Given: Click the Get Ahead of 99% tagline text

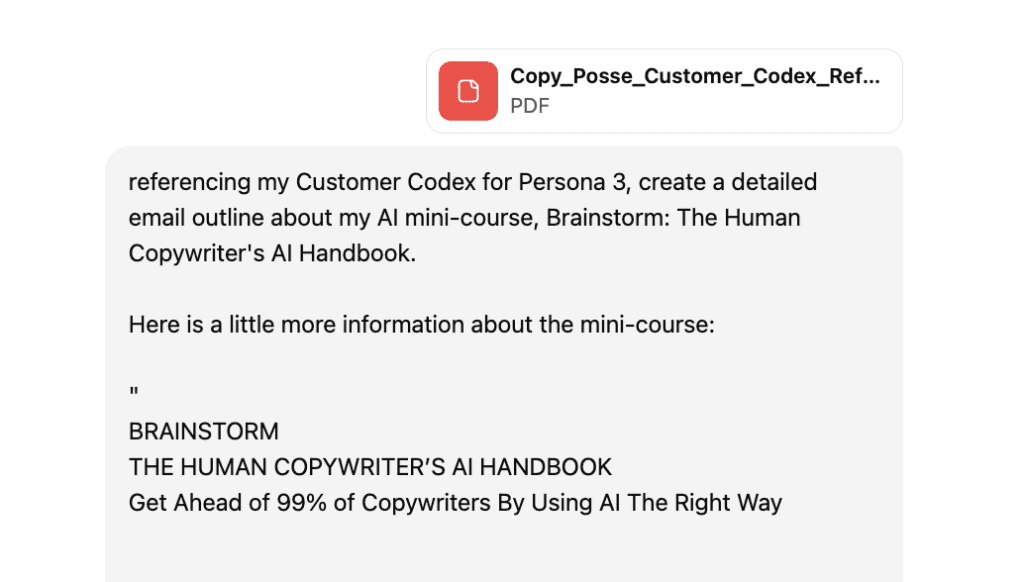Looking at the screenshot, I should click(x=453, y=503).
